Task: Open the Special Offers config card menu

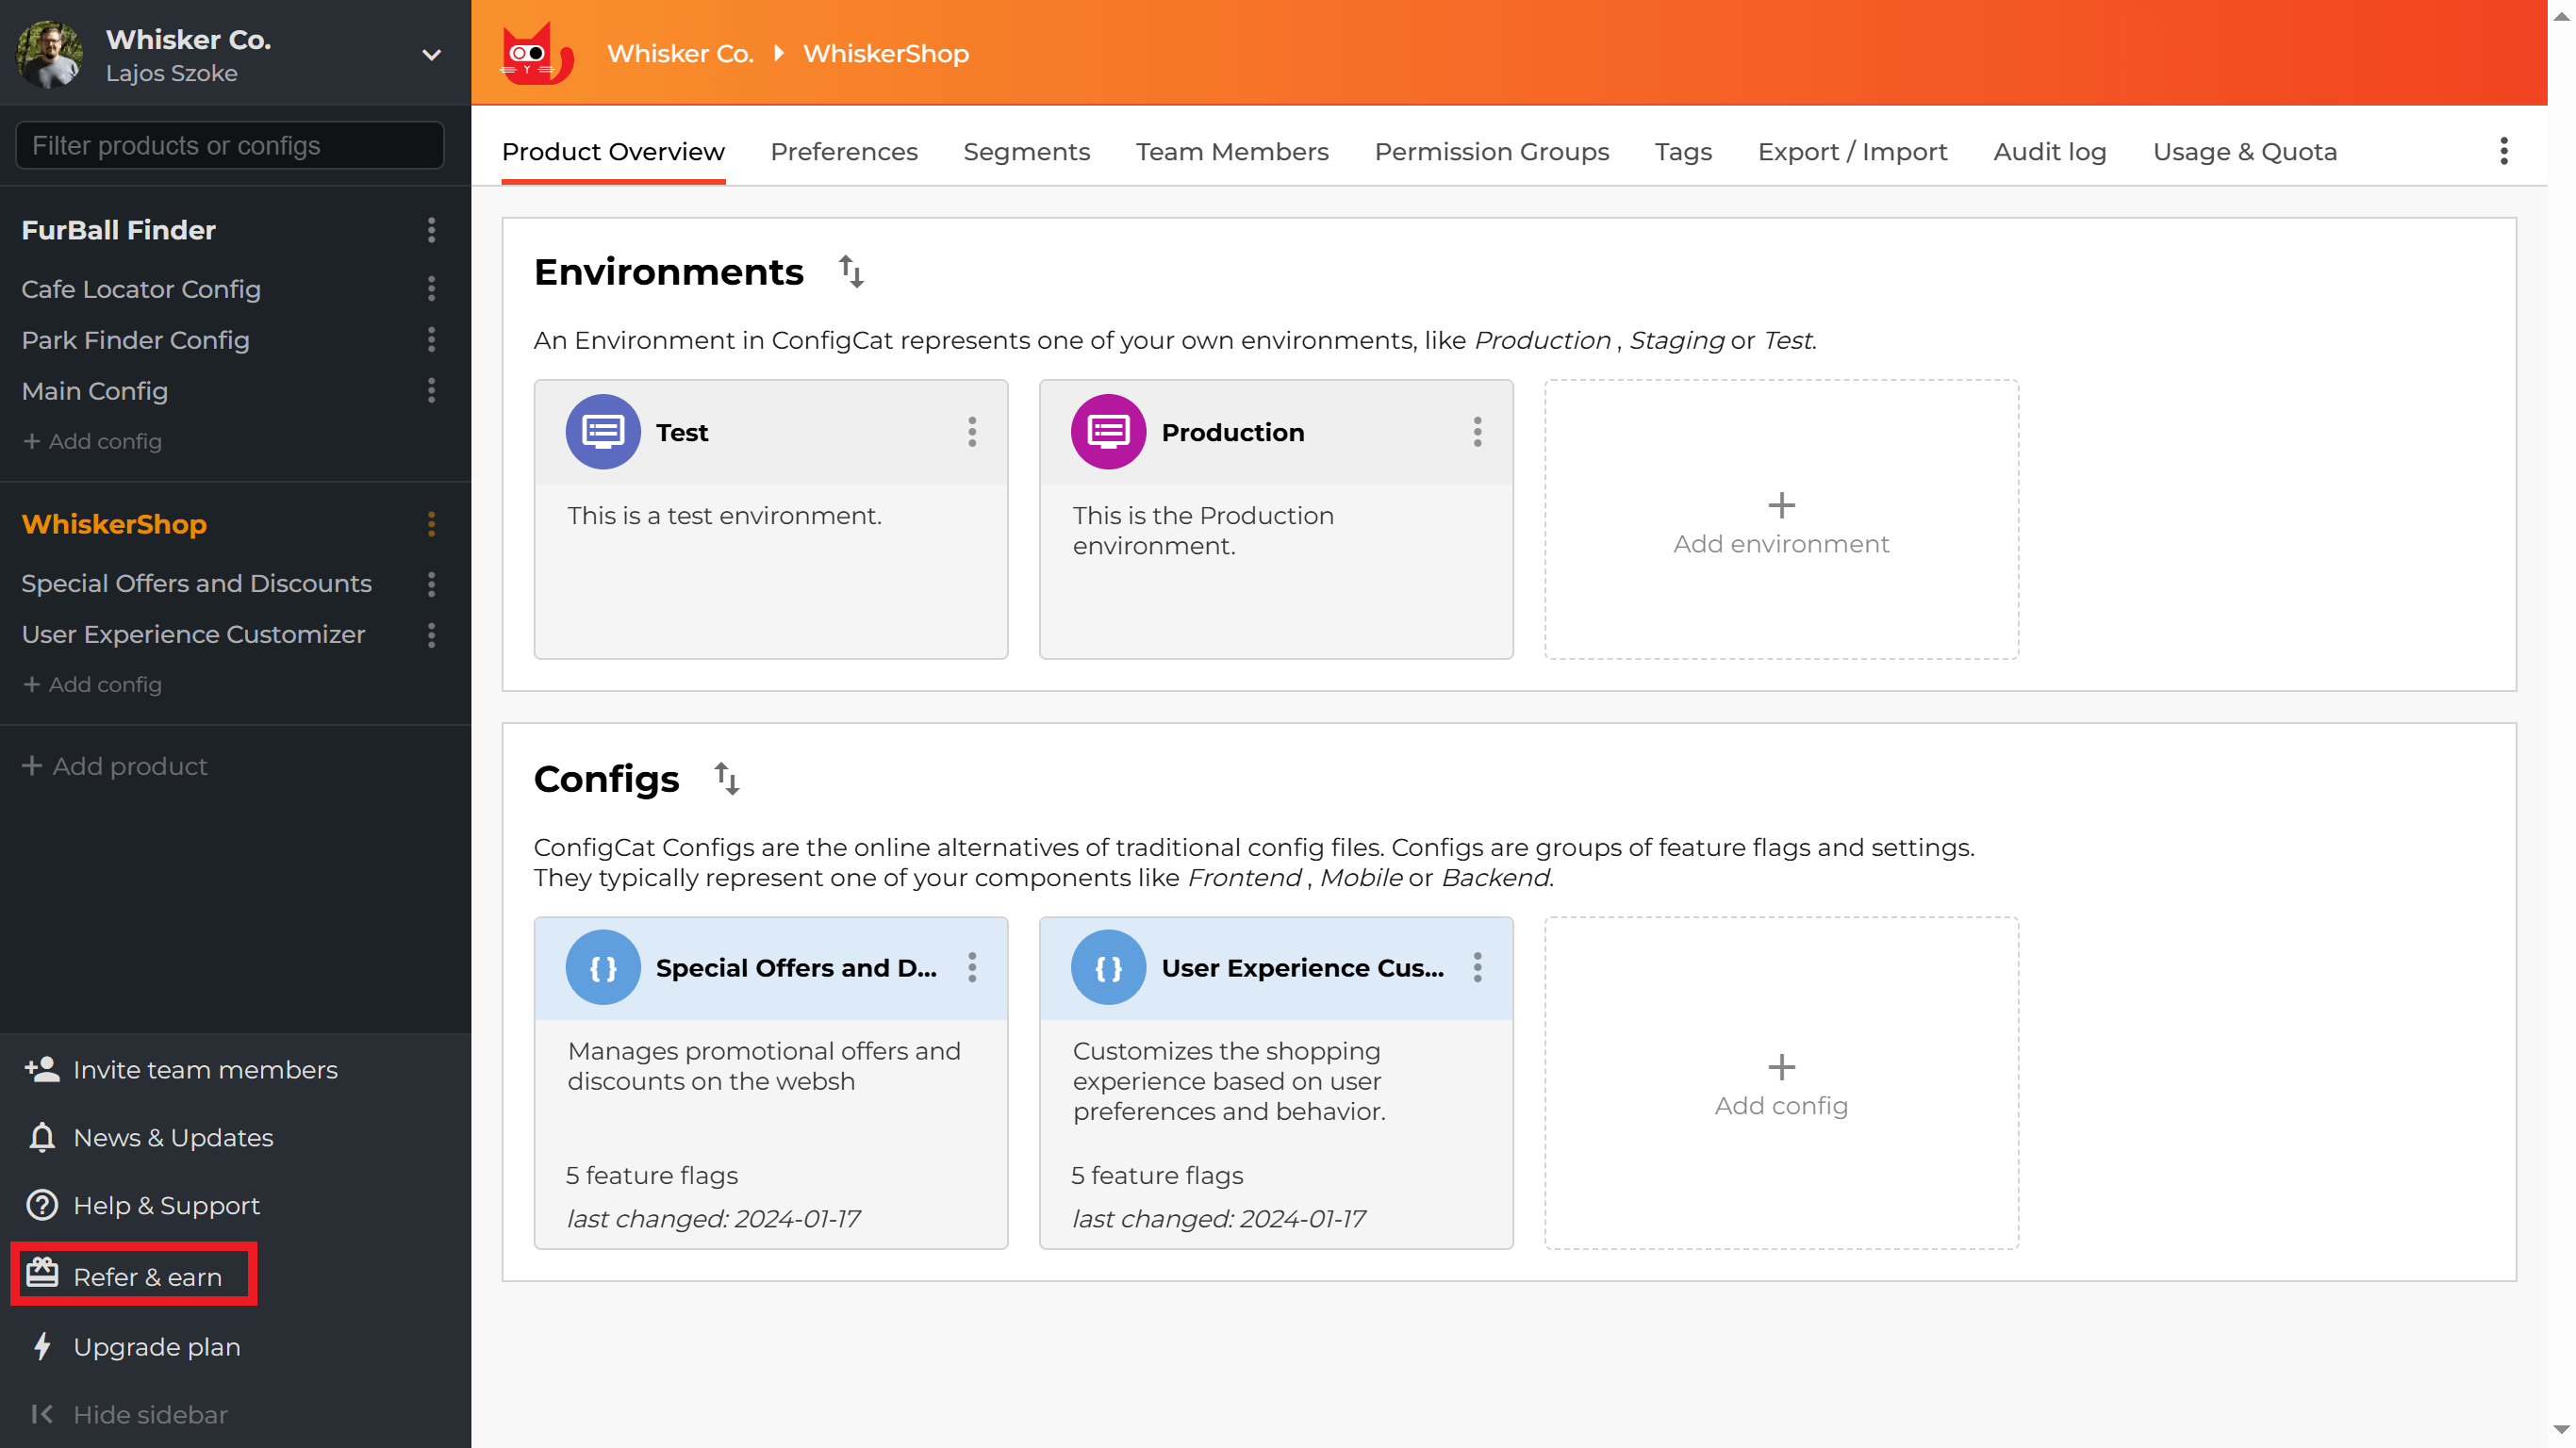Action: point(971,967)
